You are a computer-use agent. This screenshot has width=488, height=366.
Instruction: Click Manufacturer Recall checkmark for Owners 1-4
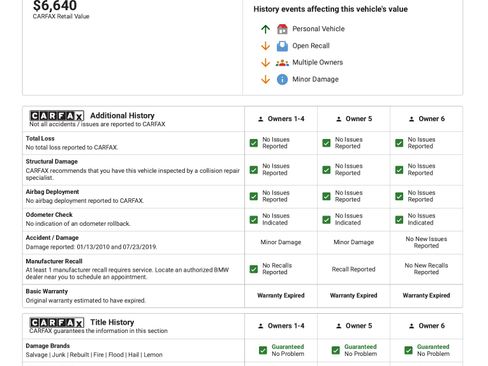click(254, 269)
